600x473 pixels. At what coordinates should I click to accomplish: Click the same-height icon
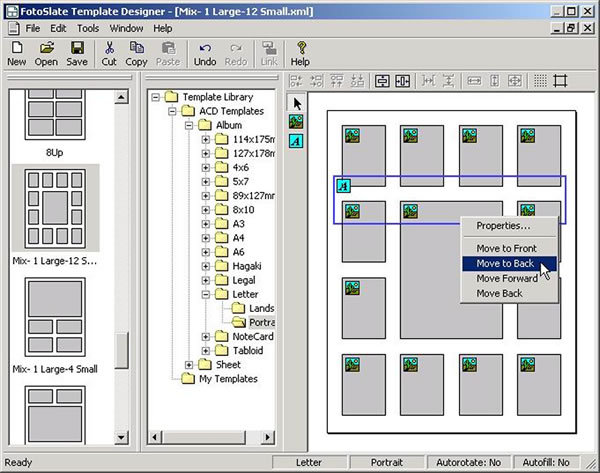pos(494,81)
